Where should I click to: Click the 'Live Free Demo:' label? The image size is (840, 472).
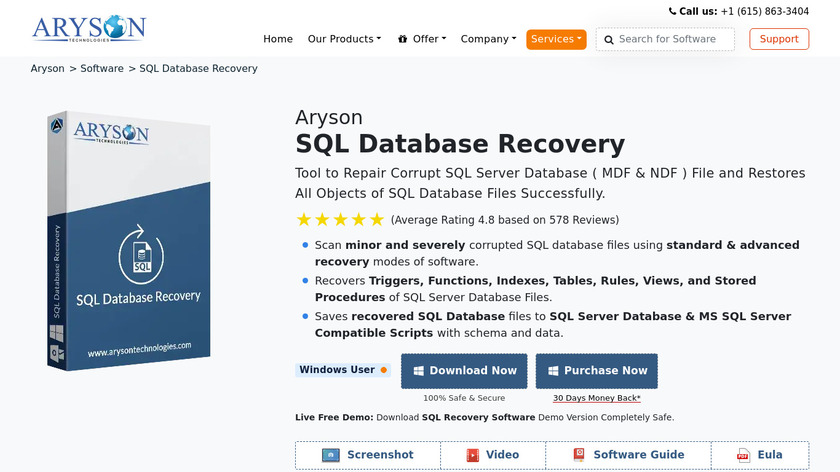[334, 417]
